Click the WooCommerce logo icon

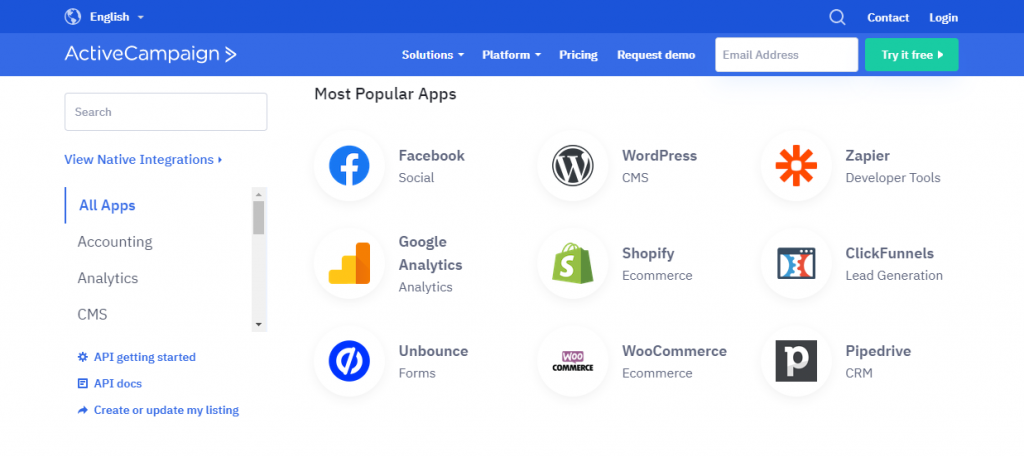click(x=572, y=361)
